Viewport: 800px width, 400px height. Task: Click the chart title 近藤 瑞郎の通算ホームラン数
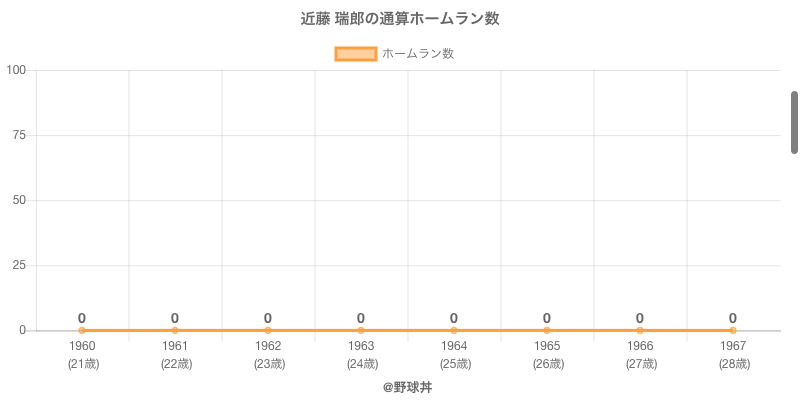pos(400,18)
